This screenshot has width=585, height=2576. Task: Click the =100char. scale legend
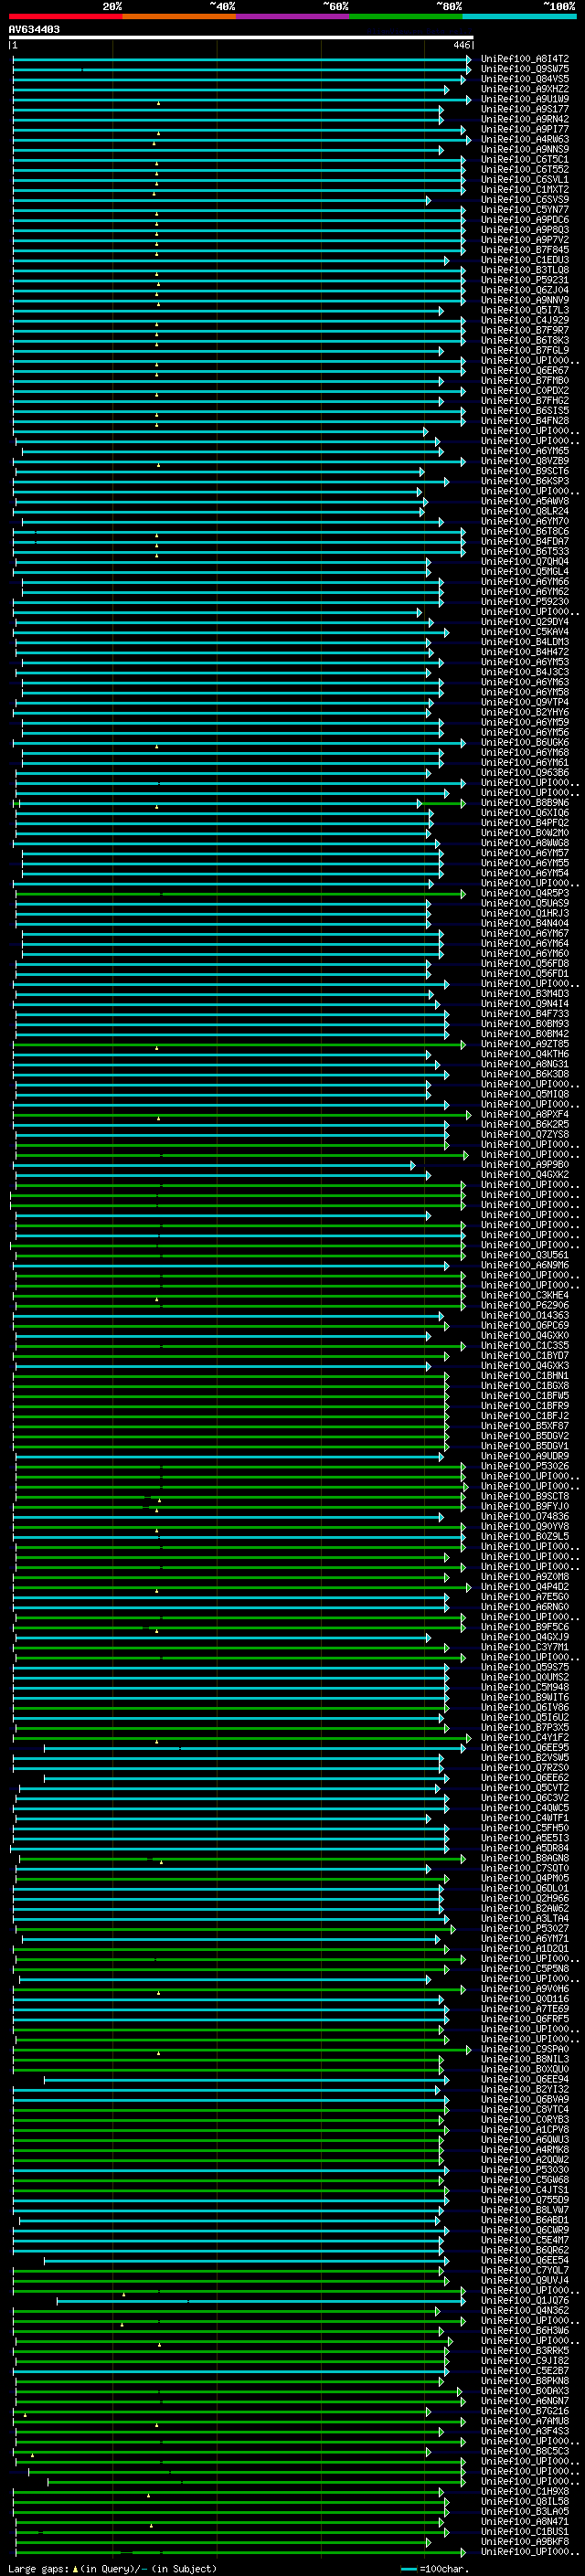[435, 2569]
